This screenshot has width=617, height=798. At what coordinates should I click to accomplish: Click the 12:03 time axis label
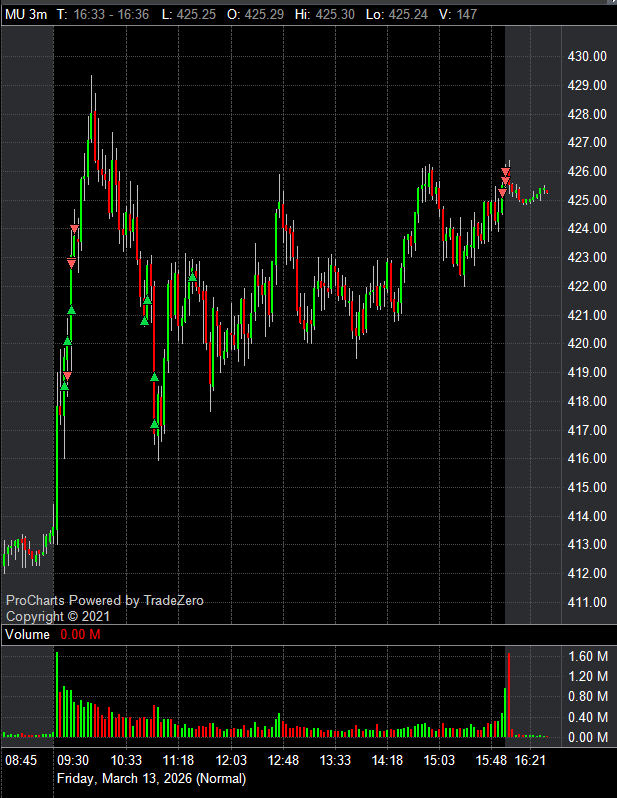[231, 760]
